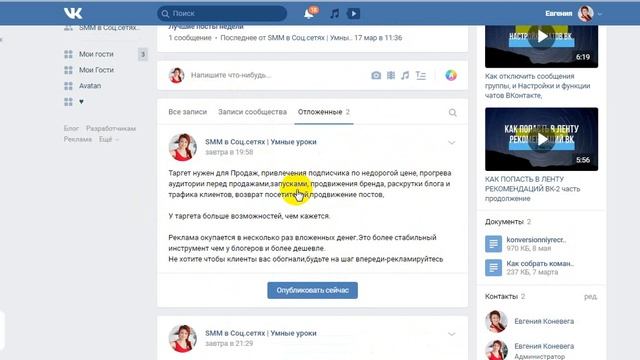
Task: Open the profile dropdown arrow next to Евгения
Action: point(600,14)
